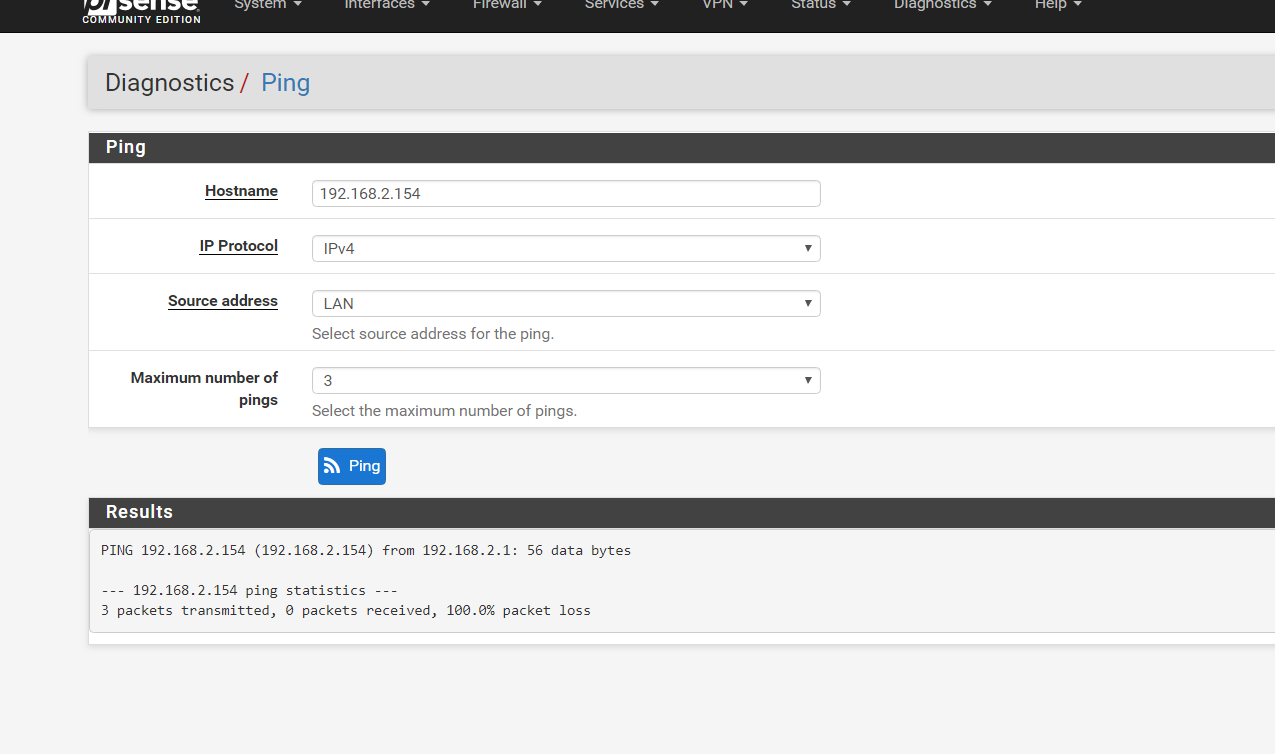Focus the Hostname input field

(566, 194)
